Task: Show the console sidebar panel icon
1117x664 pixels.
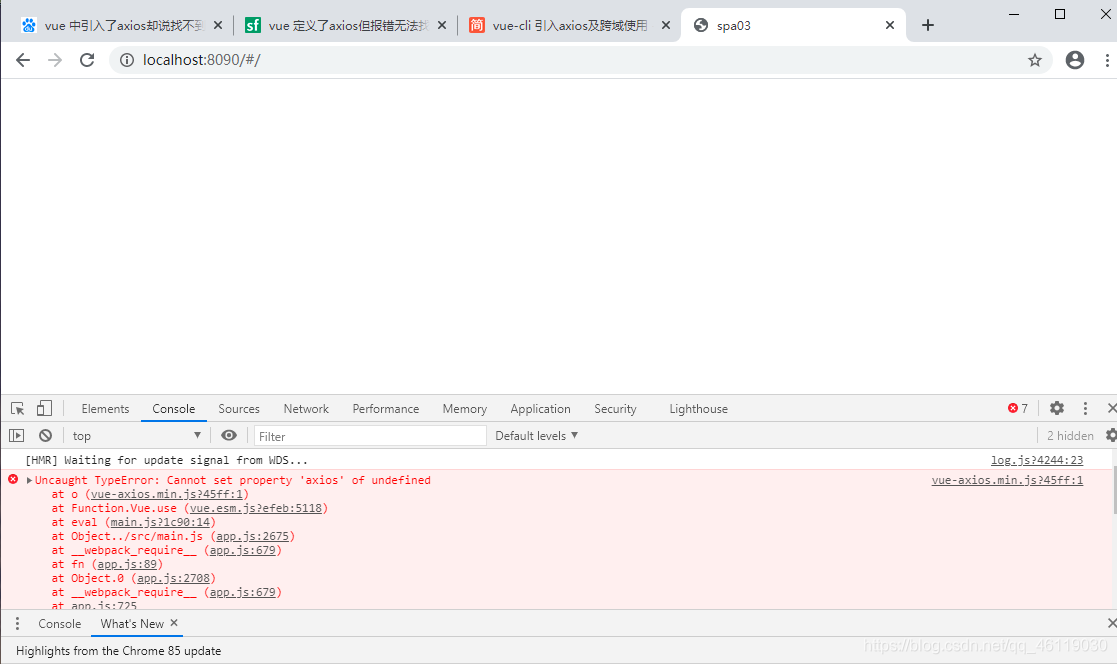Action: (17, 436)
